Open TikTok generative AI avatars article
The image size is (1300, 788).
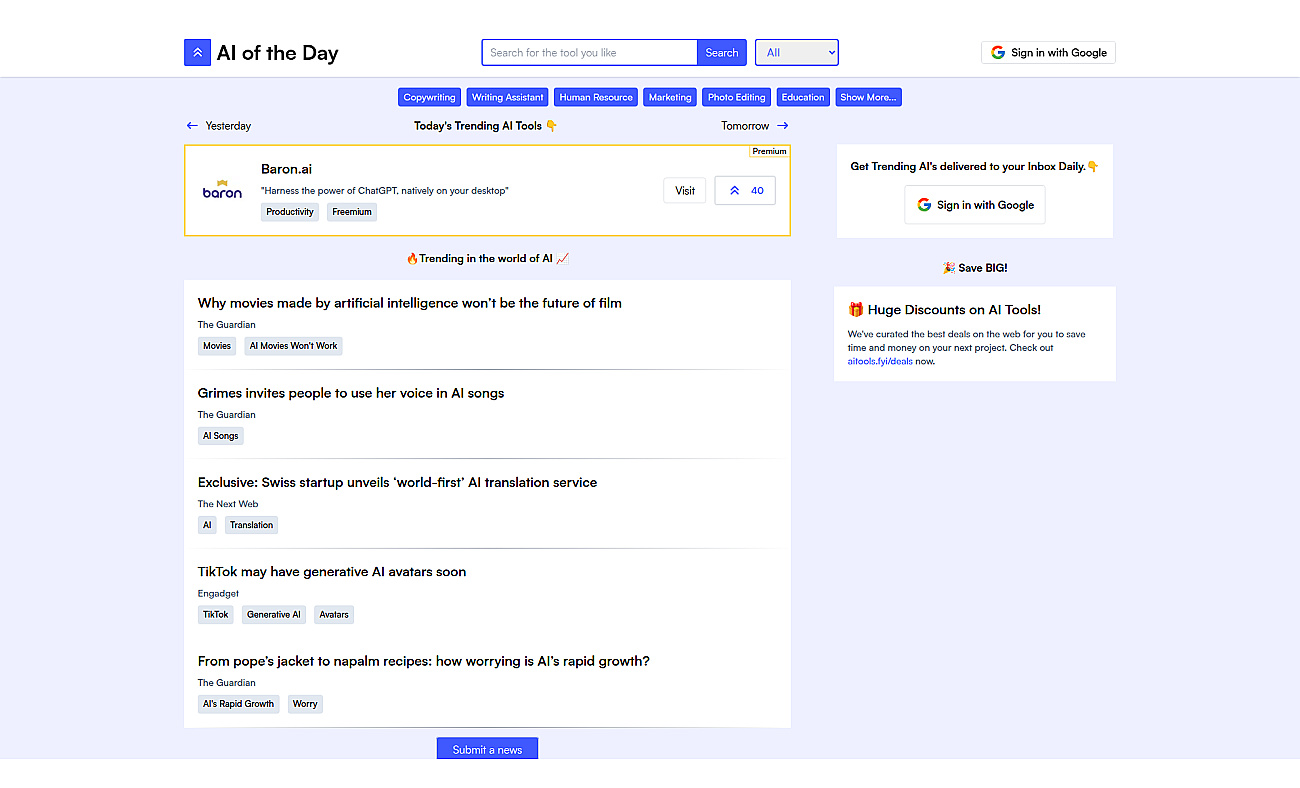click(332, 572)
